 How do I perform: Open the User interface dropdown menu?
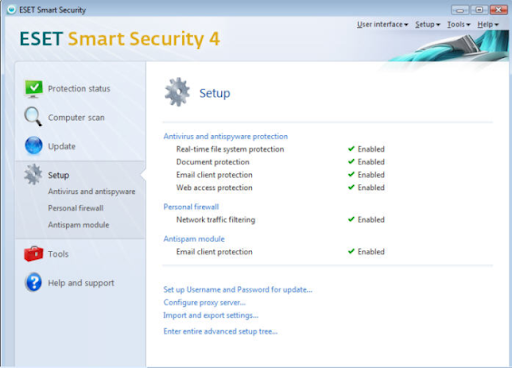(382, 24)
